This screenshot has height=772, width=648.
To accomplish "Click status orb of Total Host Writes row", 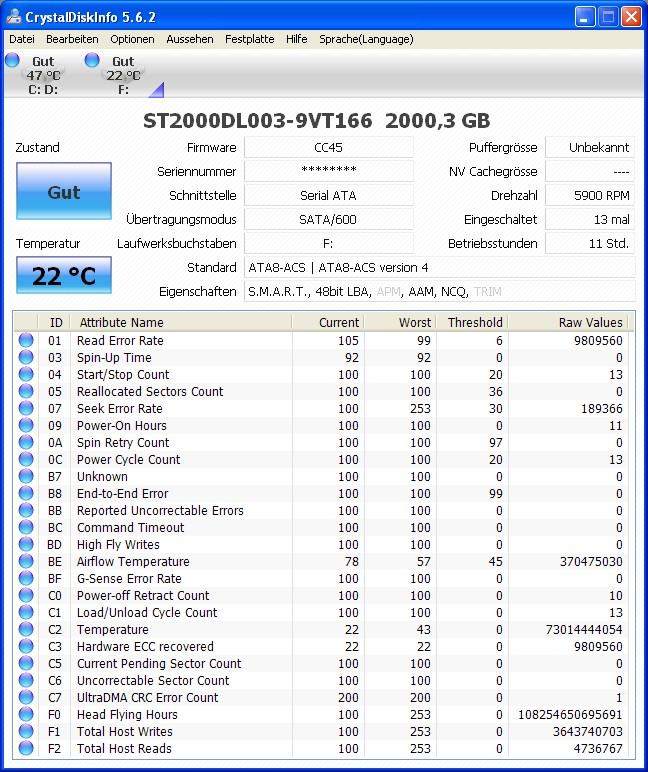I will click(26, 731).
